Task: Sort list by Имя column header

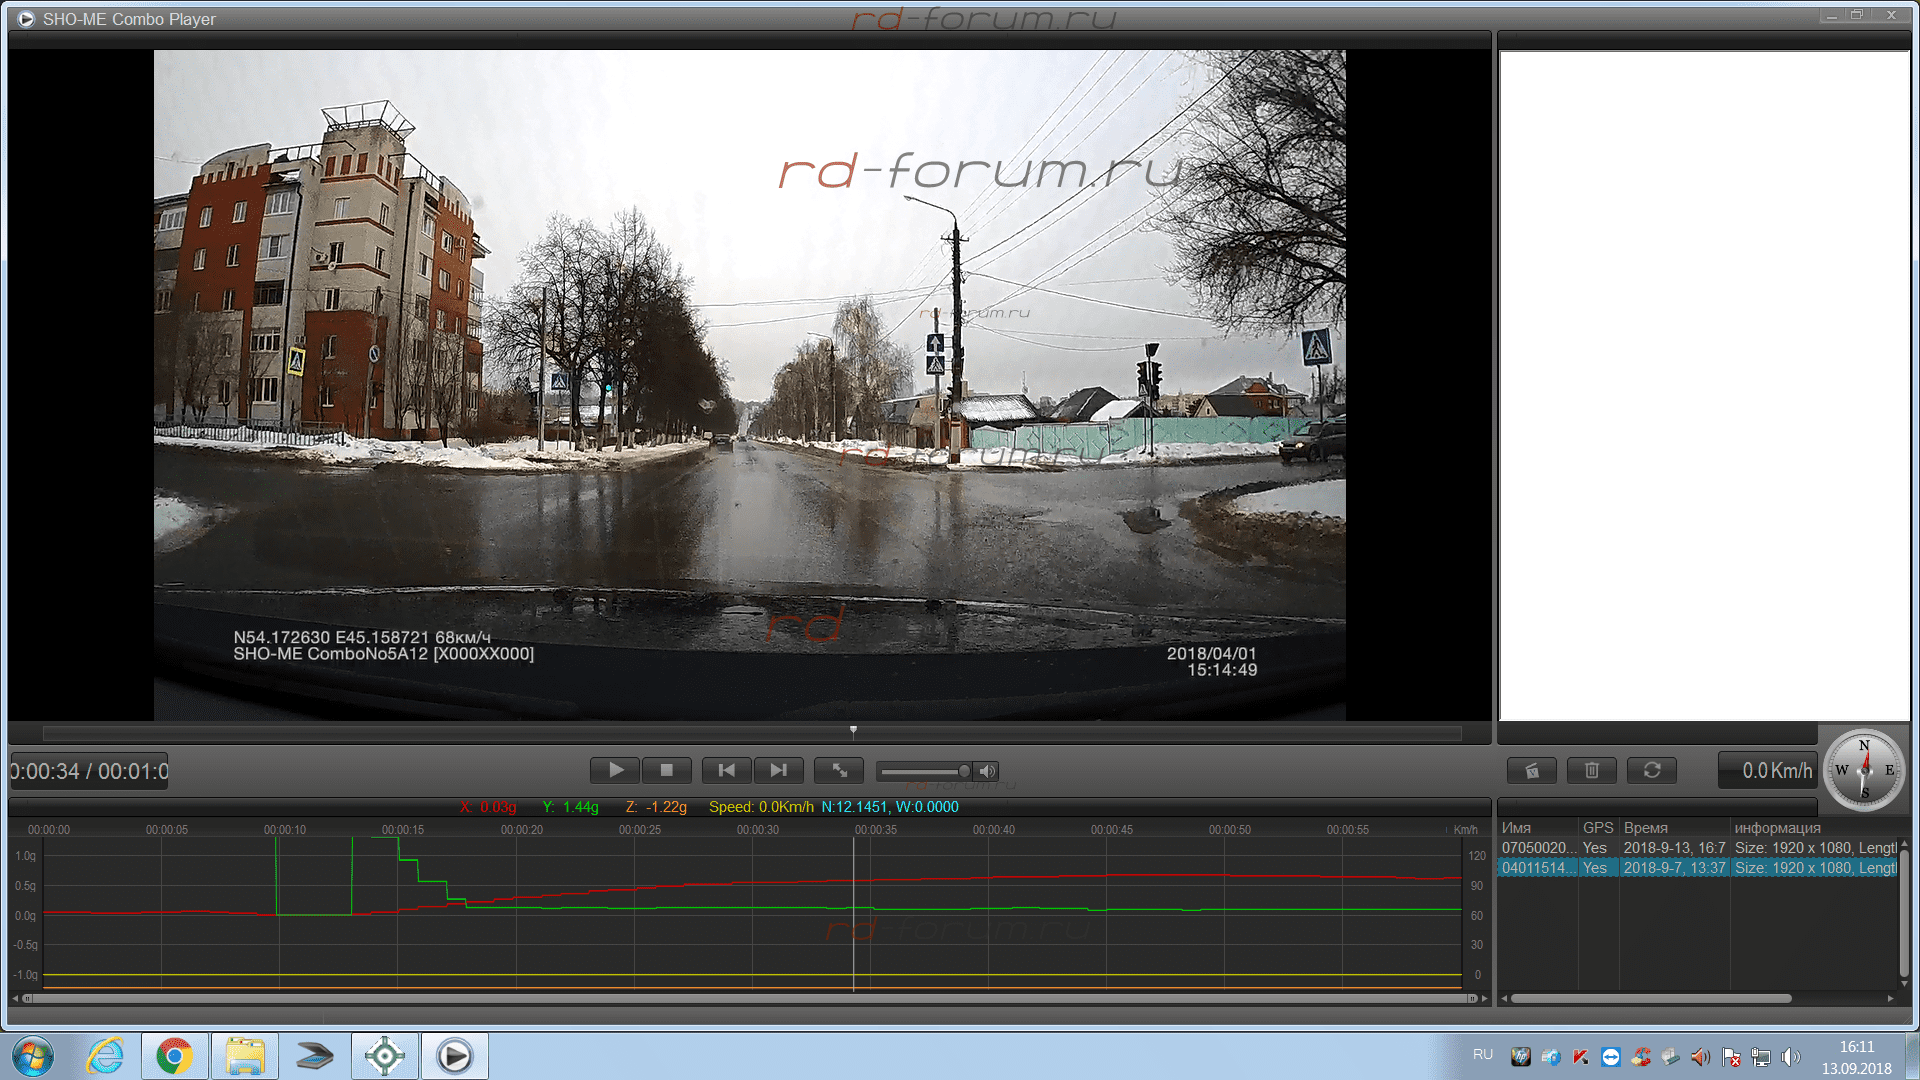Action: tap(1517, 828)
